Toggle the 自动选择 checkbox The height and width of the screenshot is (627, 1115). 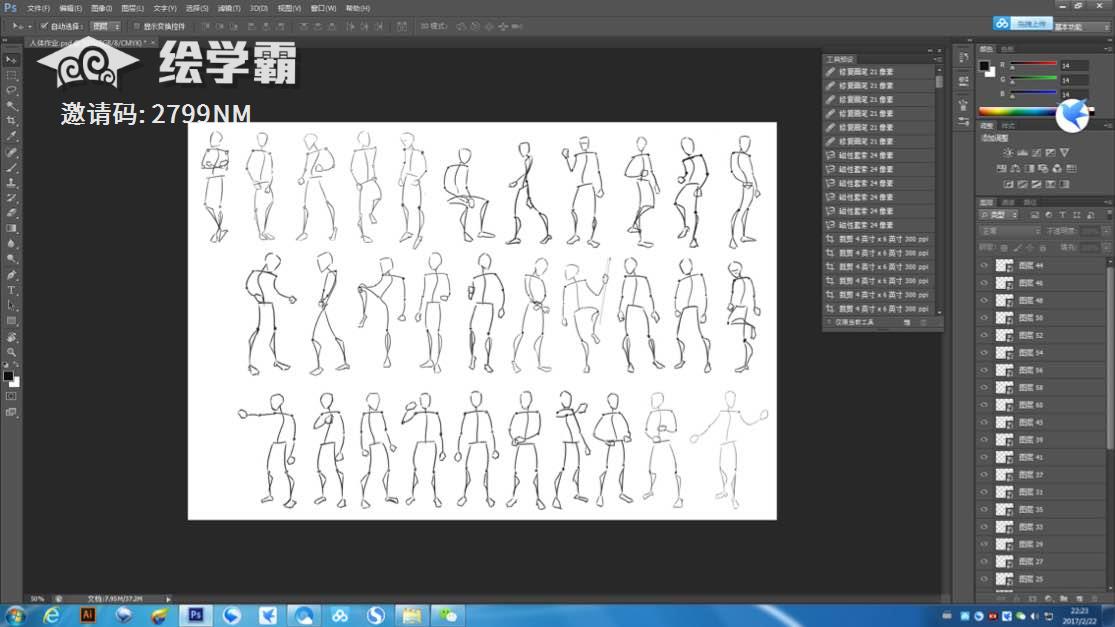[44, 25]
